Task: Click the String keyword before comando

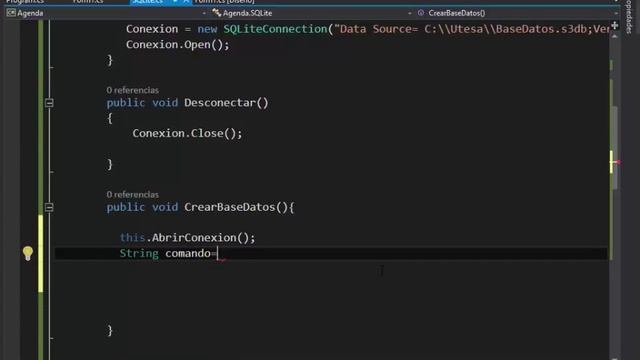Action: coord(139,253)
